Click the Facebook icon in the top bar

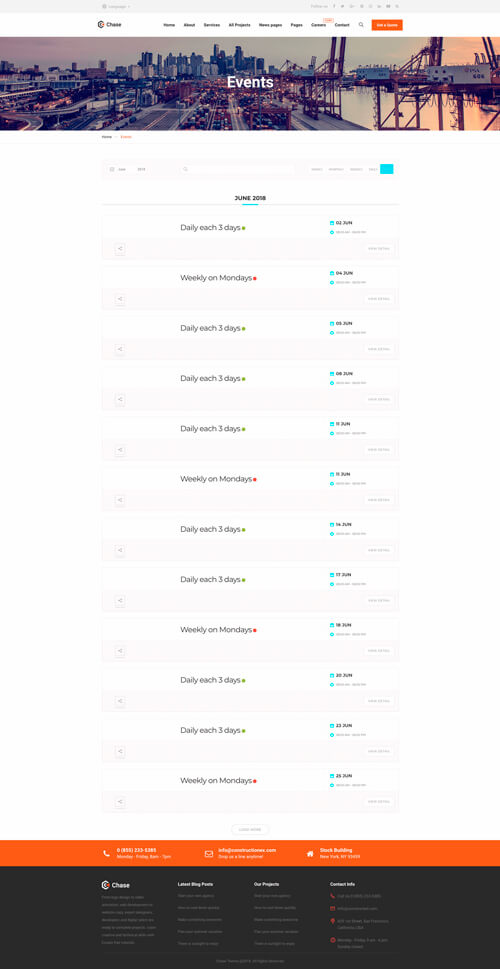tap(334, 6)
